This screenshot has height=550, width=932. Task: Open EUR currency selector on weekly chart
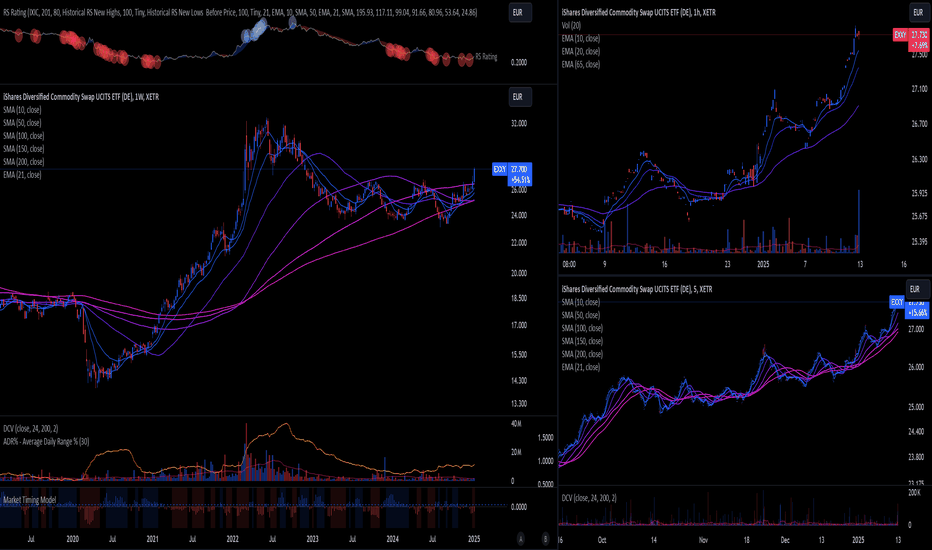(x=519, y=97)
